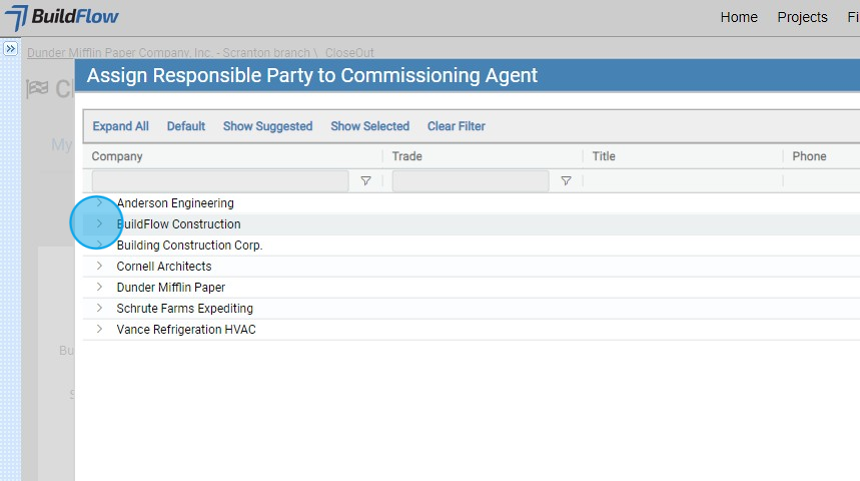
Task: Click the Company column filter icon
Action: [x=366, y=181]
